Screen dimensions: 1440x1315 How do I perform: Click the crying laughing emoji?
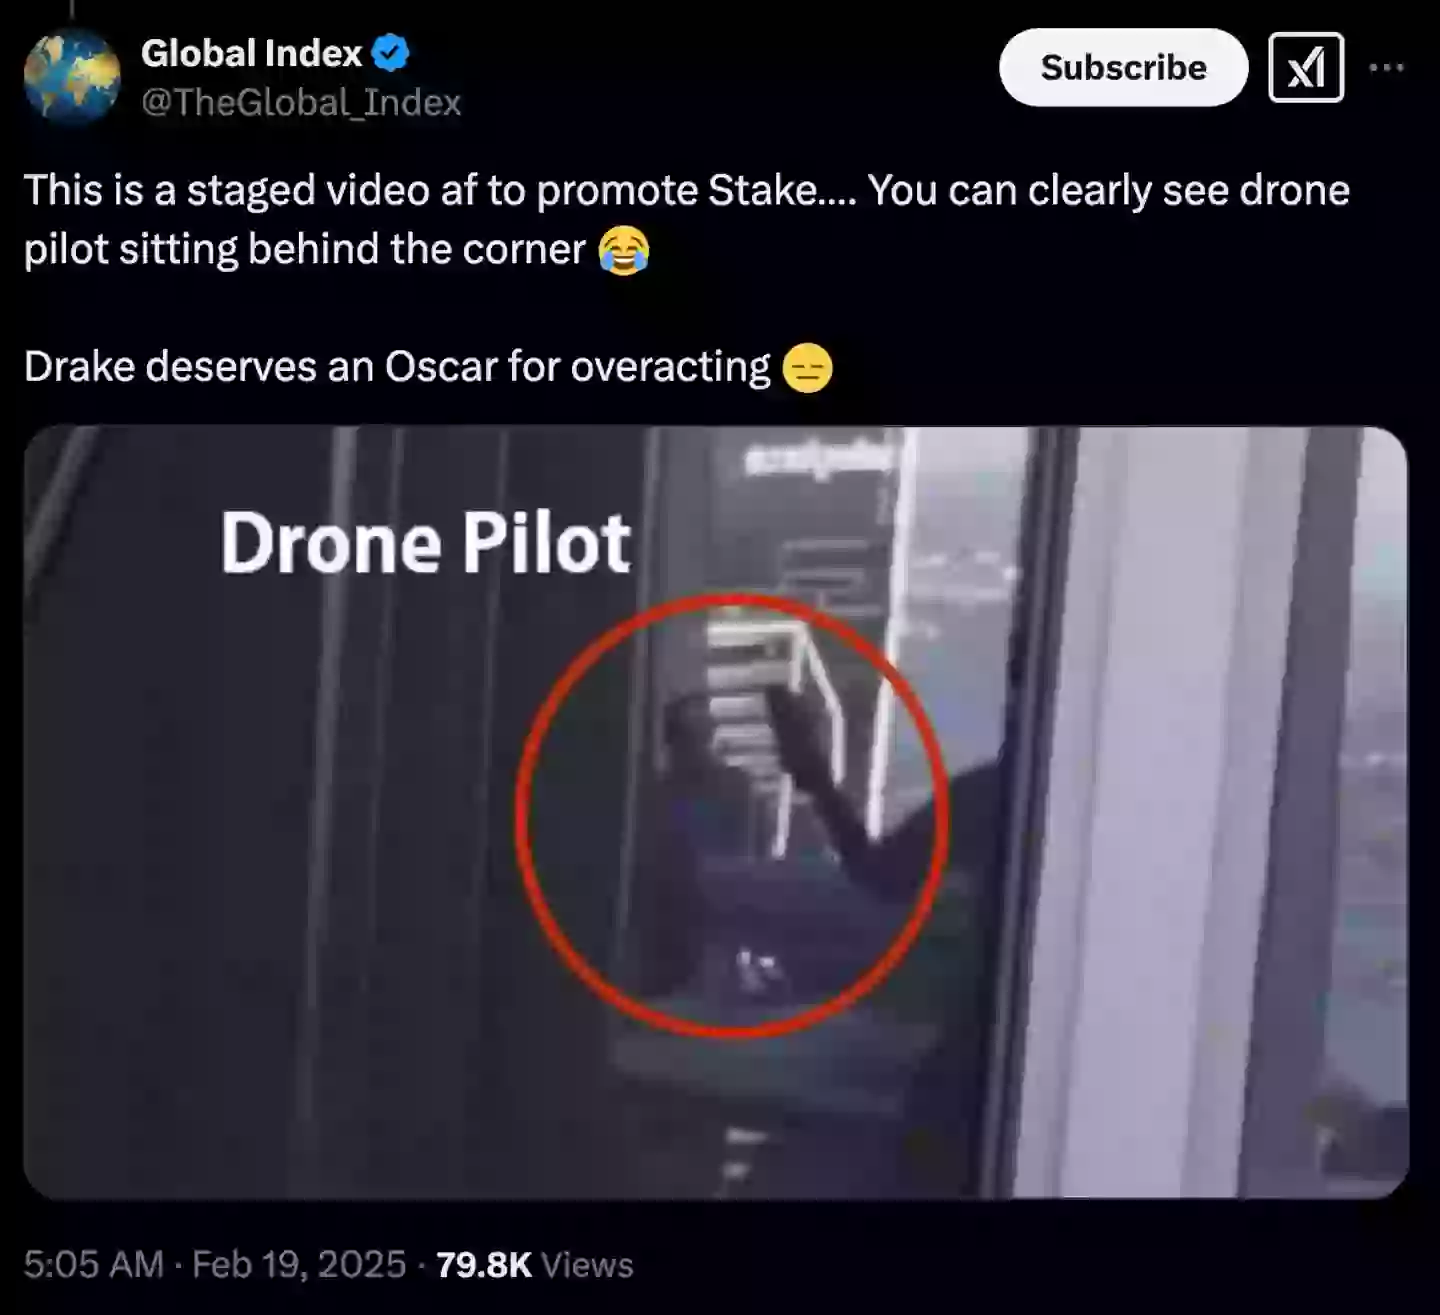pyautogui.click(x=623, y=250)
